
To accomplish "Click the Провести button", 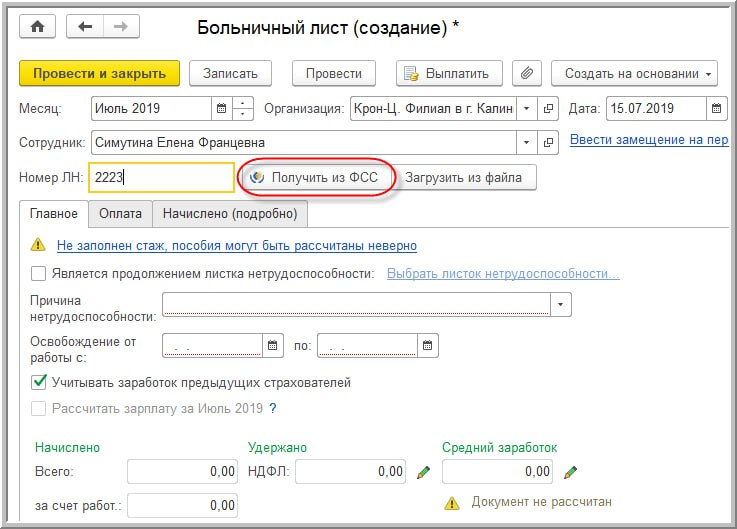I will pyautogui.click(x=334, y=73).
